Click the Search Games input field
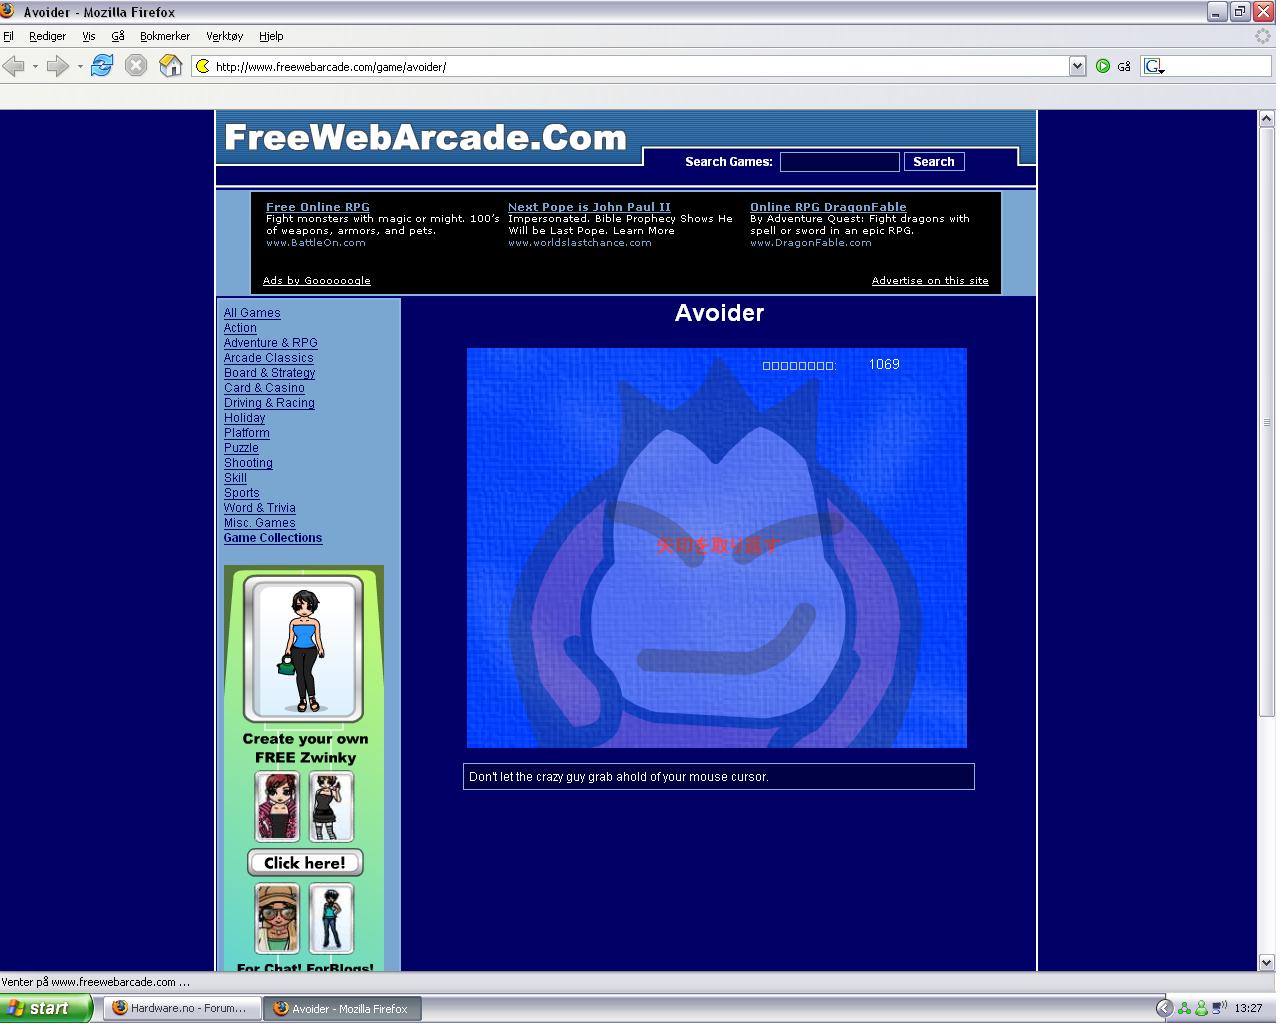The height and width of the screenshot is (1024, 1280). 840,162
